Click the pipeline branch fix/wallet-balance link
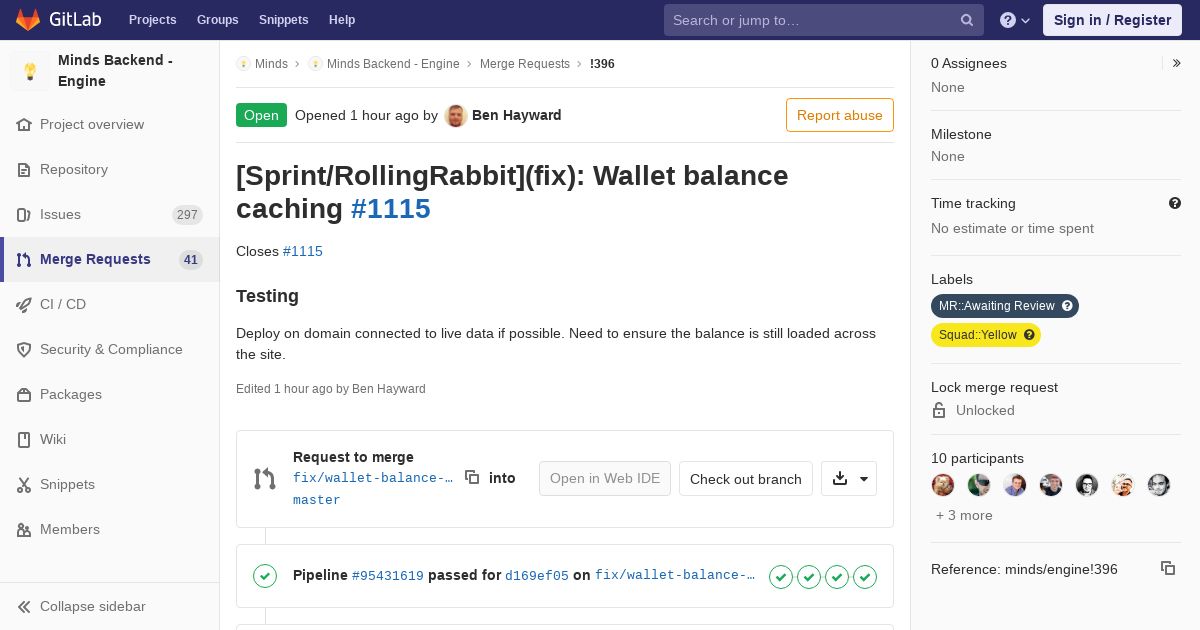This screenshot has height=630, width=1200. tap(675, 576)
